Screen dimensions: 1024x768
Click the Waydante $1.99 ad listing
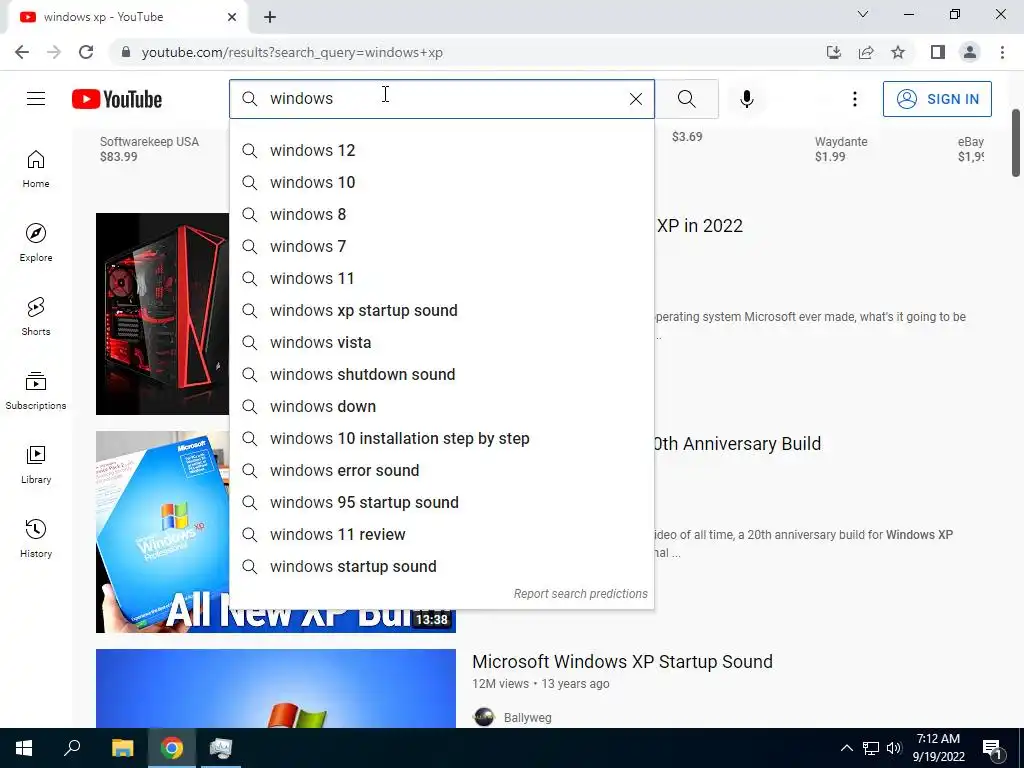pos(841,149)
